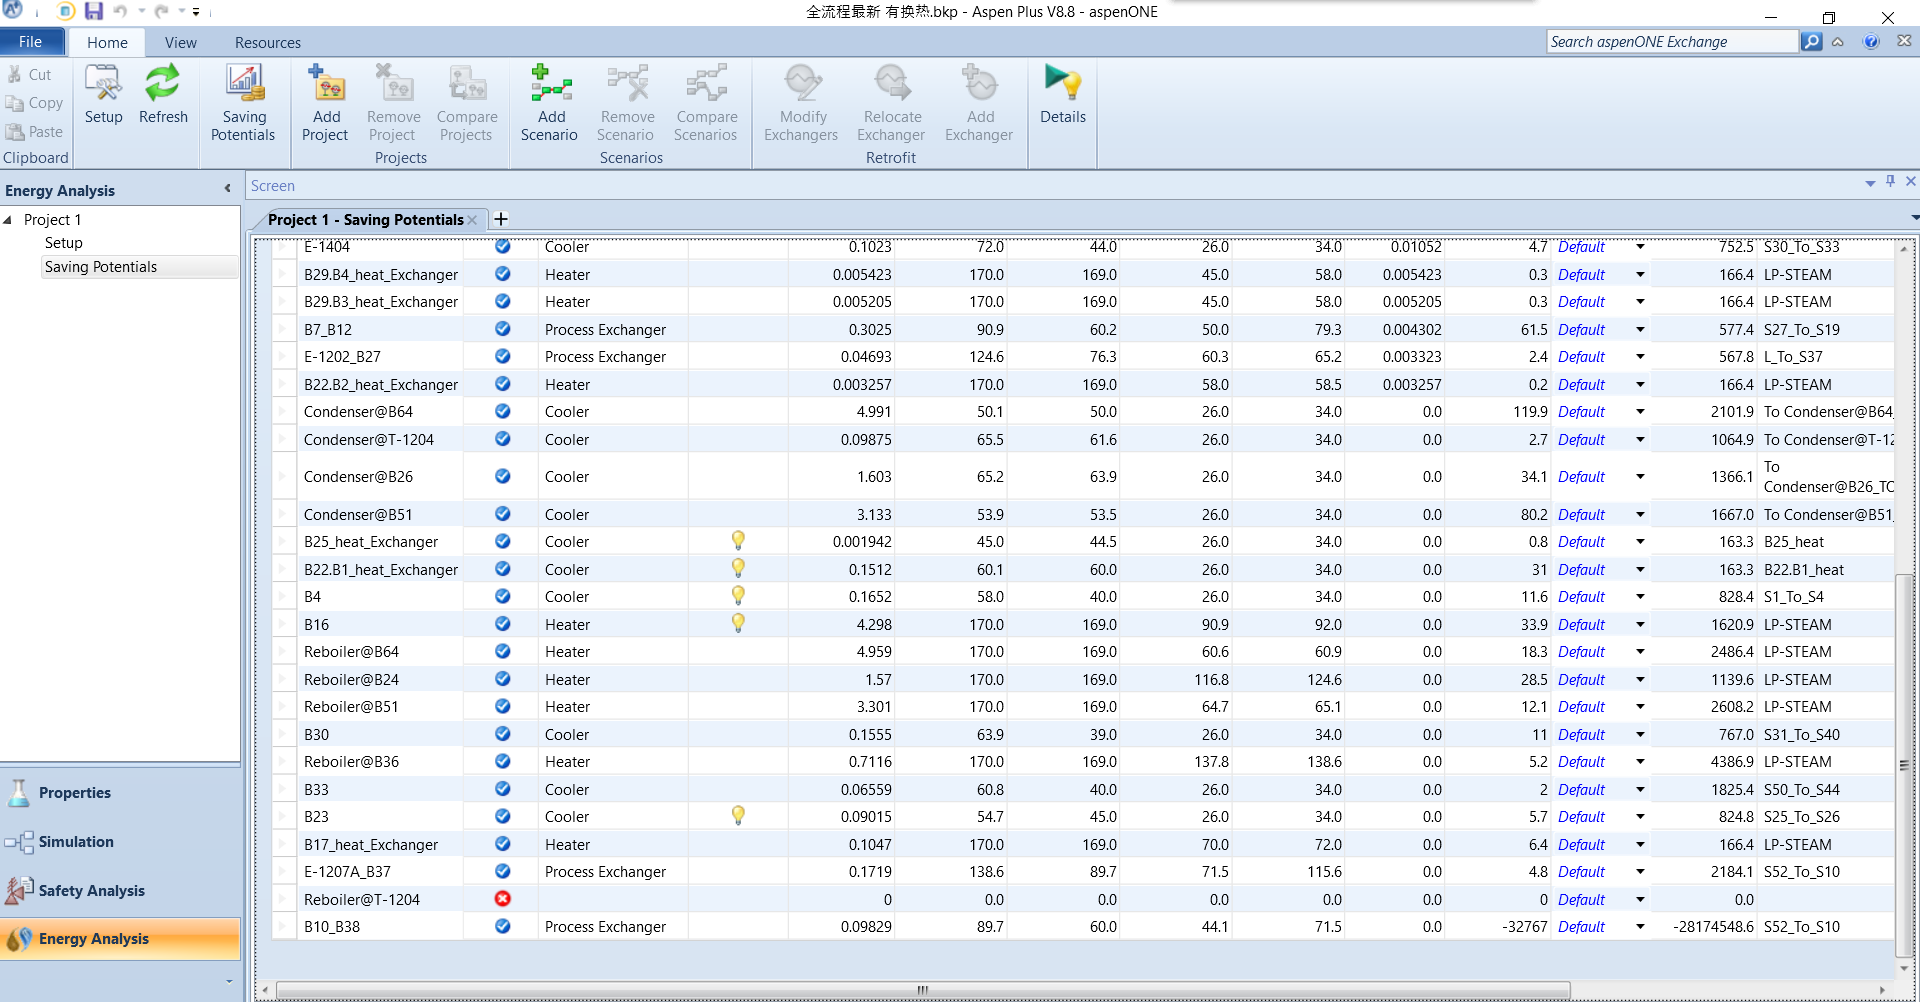Click the vertical scrollbar of table

coord(1904,765)
